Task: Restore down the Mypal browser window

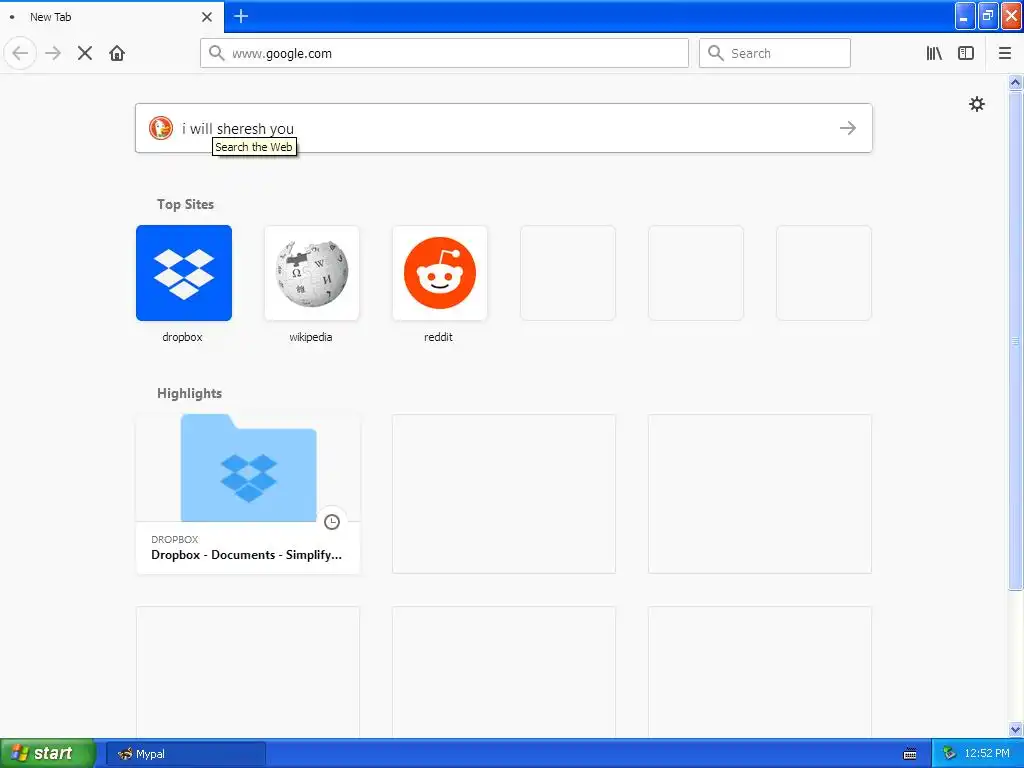Action: (988, 16)
